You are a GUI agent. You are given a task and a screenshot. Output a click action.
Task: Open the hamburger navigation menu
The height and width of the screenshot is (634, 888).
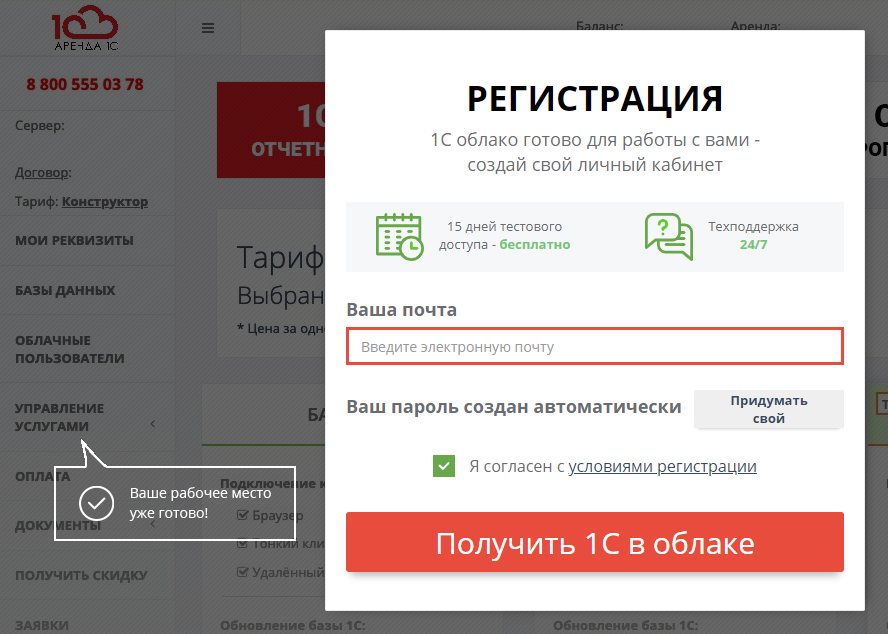[208, 27]
